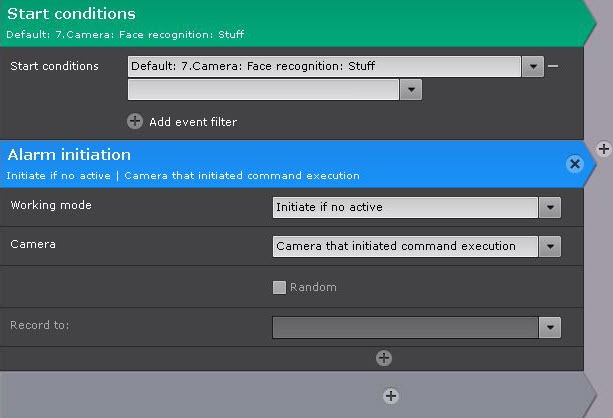Image resolution: width=613 pixels, height=418 pixels.
Task: Click 'Camera that initiated command execution' field
Action: [405, 246]
